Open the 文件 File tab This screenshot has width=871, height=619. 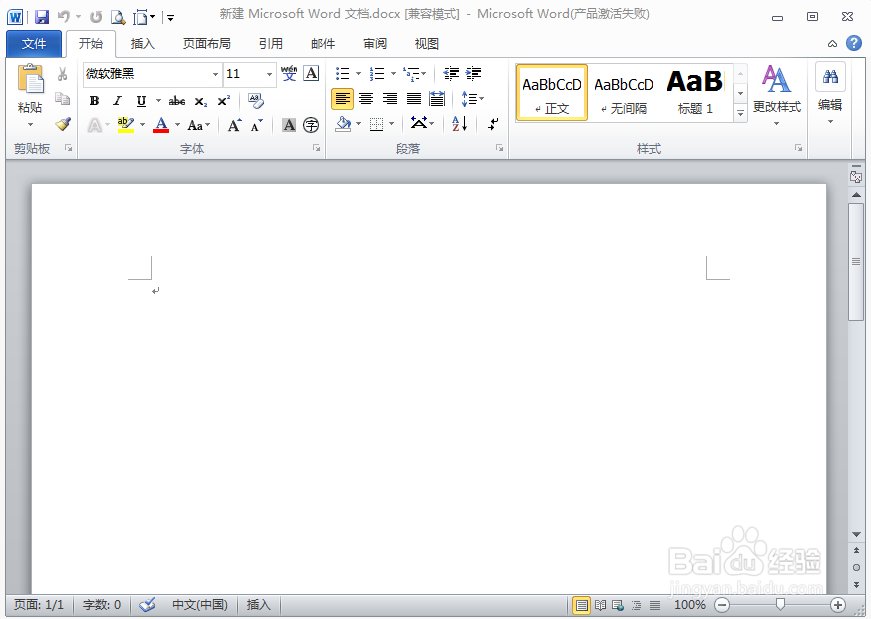pyautogui.click(x=34, y=44)
